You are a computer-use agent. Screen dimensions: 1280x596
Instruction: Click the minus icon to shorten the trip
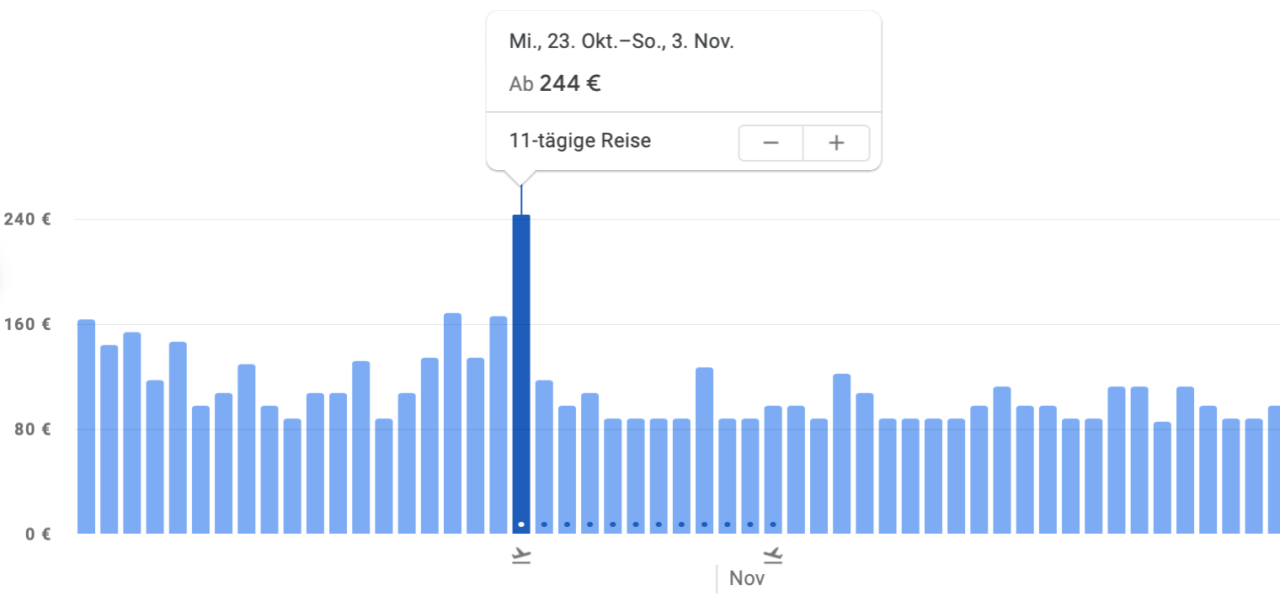(770, 143)
